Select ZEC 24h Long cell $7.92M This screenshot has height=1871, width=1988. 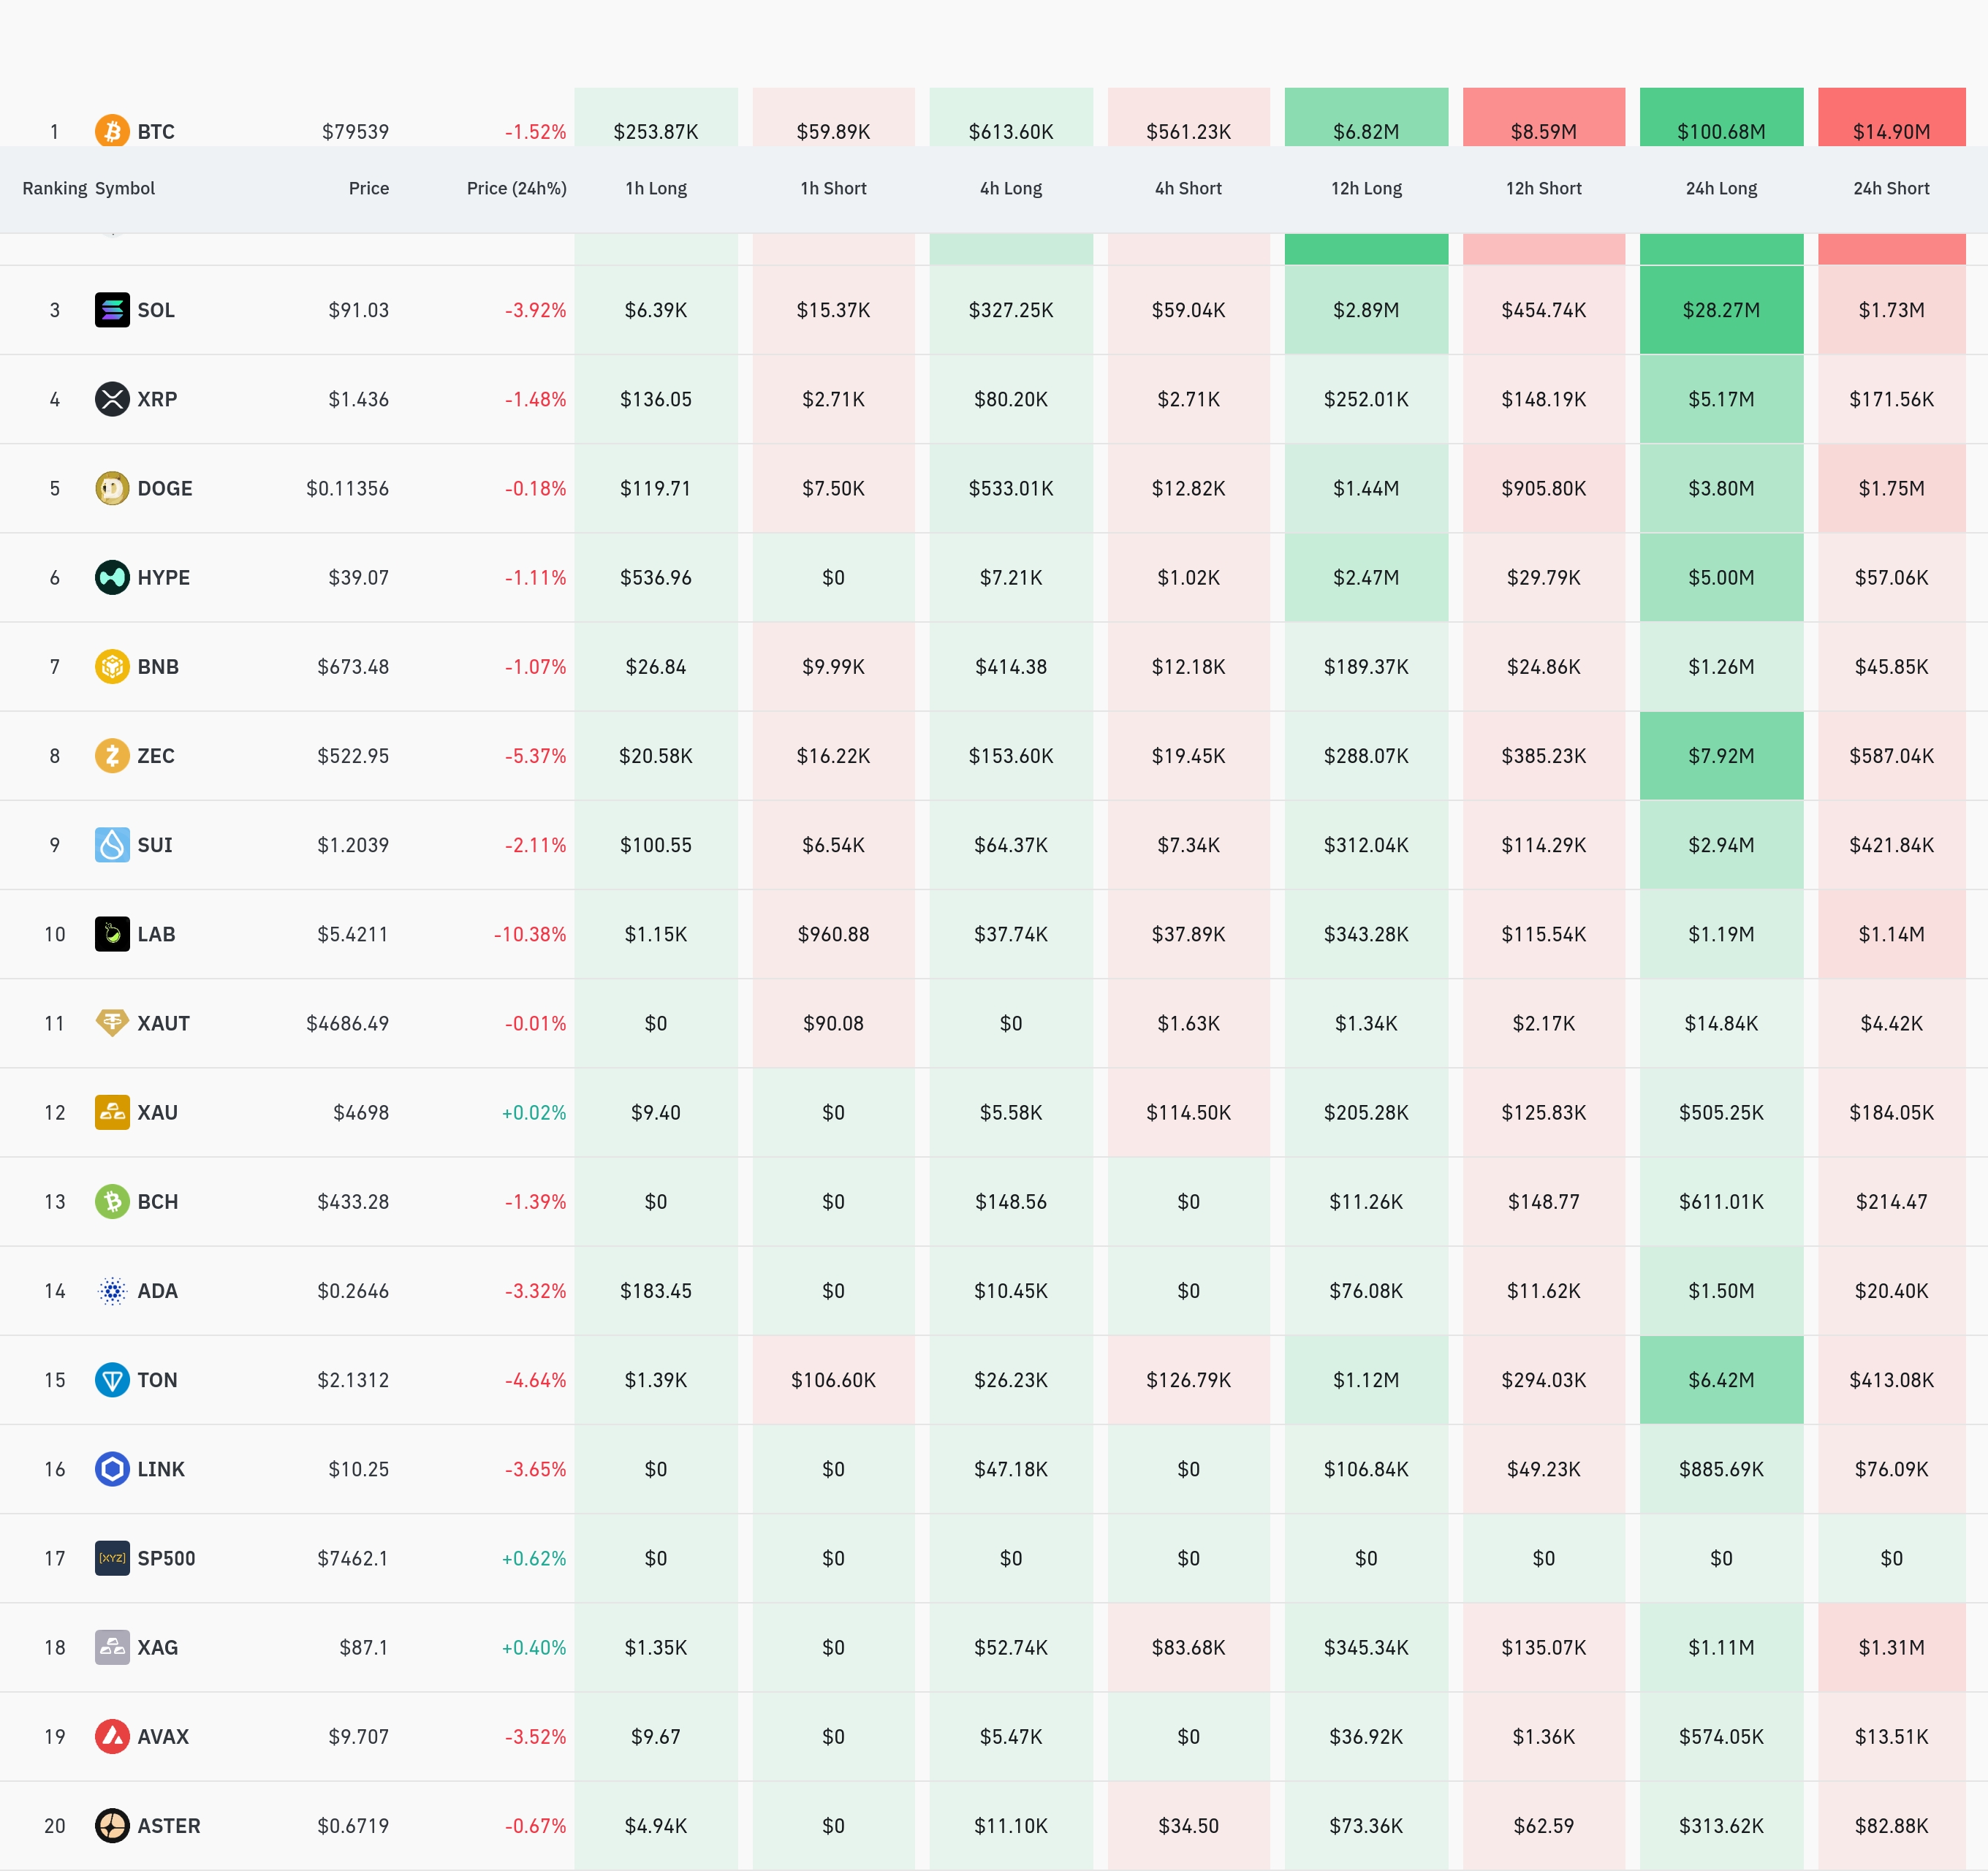(x=1722, y=755)
